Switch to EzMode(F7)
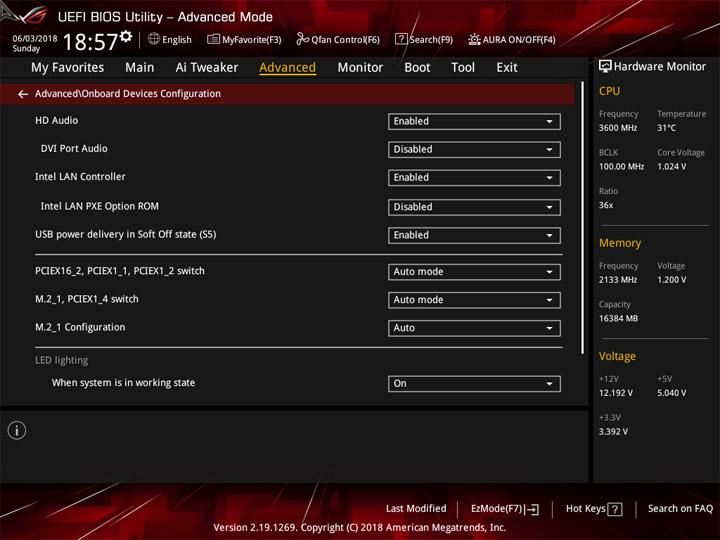720x540 pixels. coord(505,509)
